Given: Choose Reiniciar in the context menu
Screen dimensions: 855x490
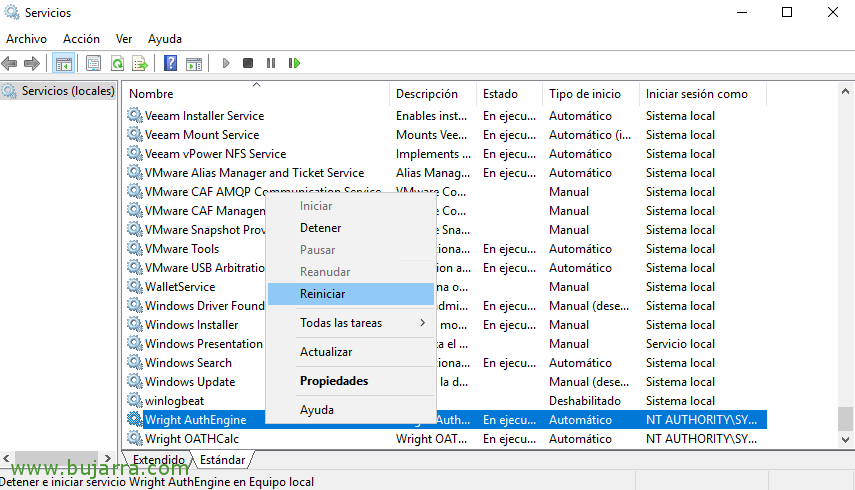Looking at the screenshot, I should 351,294.
